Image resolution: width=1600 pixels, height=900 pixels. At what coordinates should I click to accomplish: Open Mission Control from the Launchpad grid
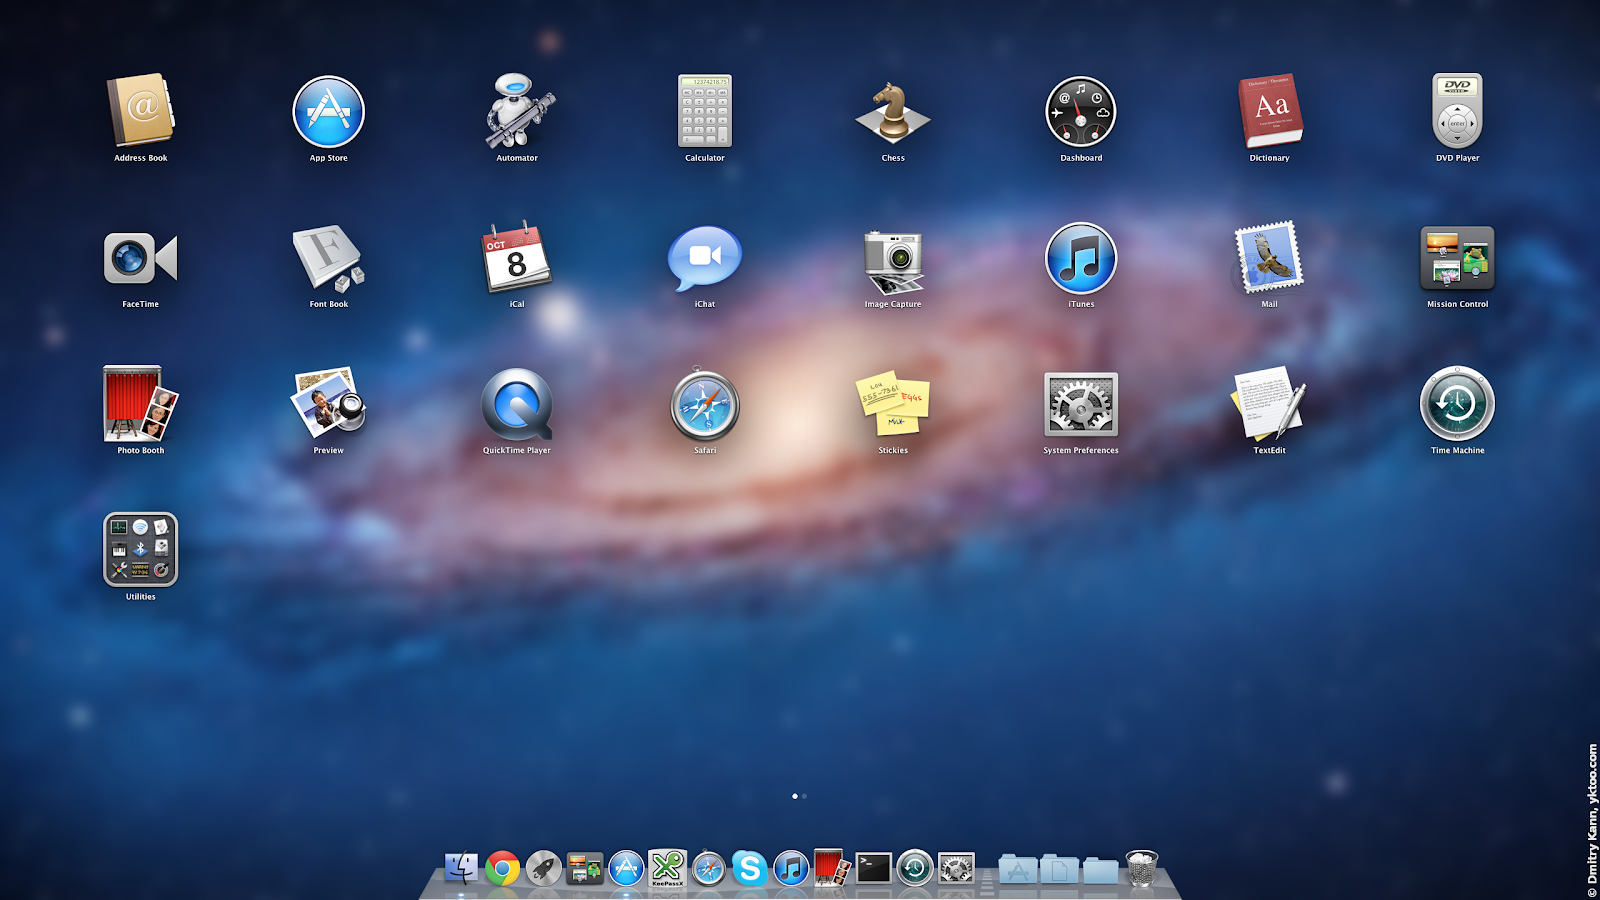pyautogui.click(x=1457, y=258)
